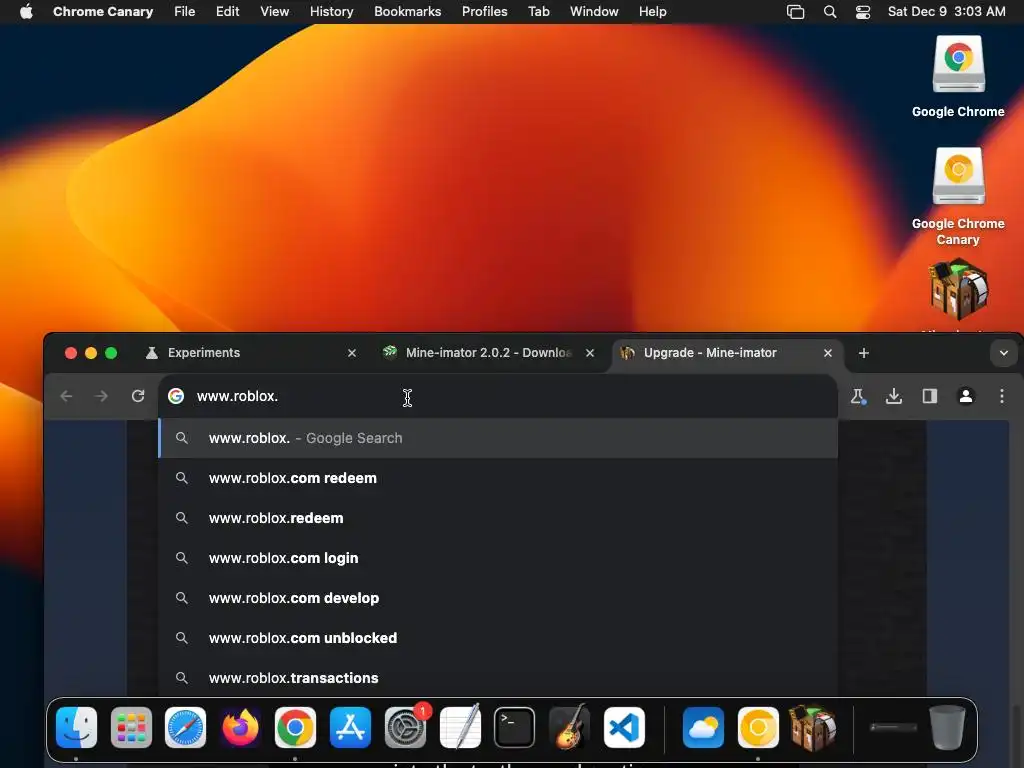
Task: Go back to previous page
Action: [x=66, y=396]
